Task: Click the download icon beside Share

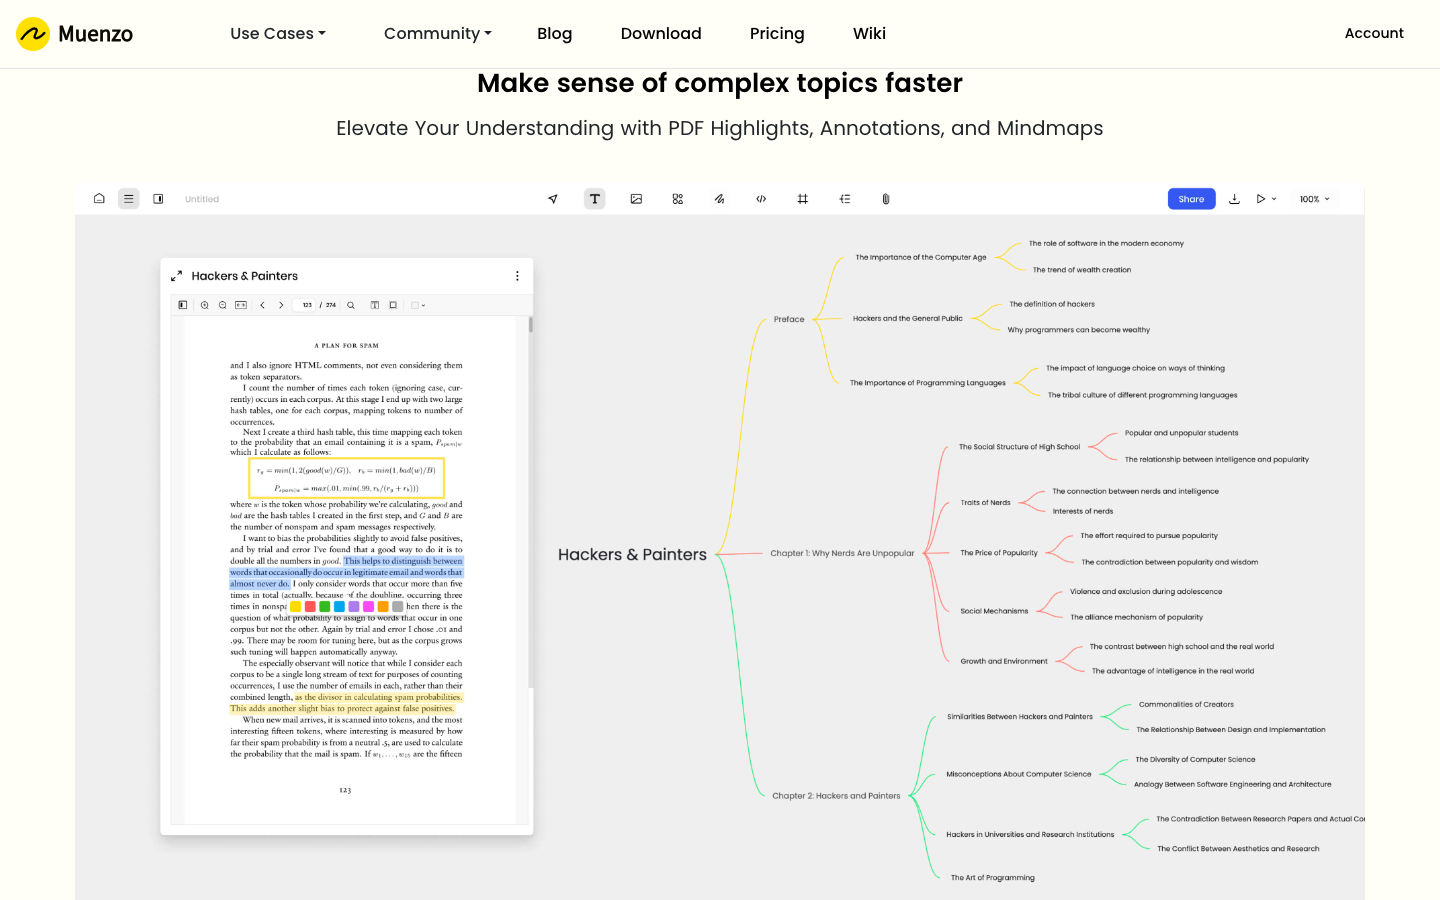Action: coord(1234,199)
